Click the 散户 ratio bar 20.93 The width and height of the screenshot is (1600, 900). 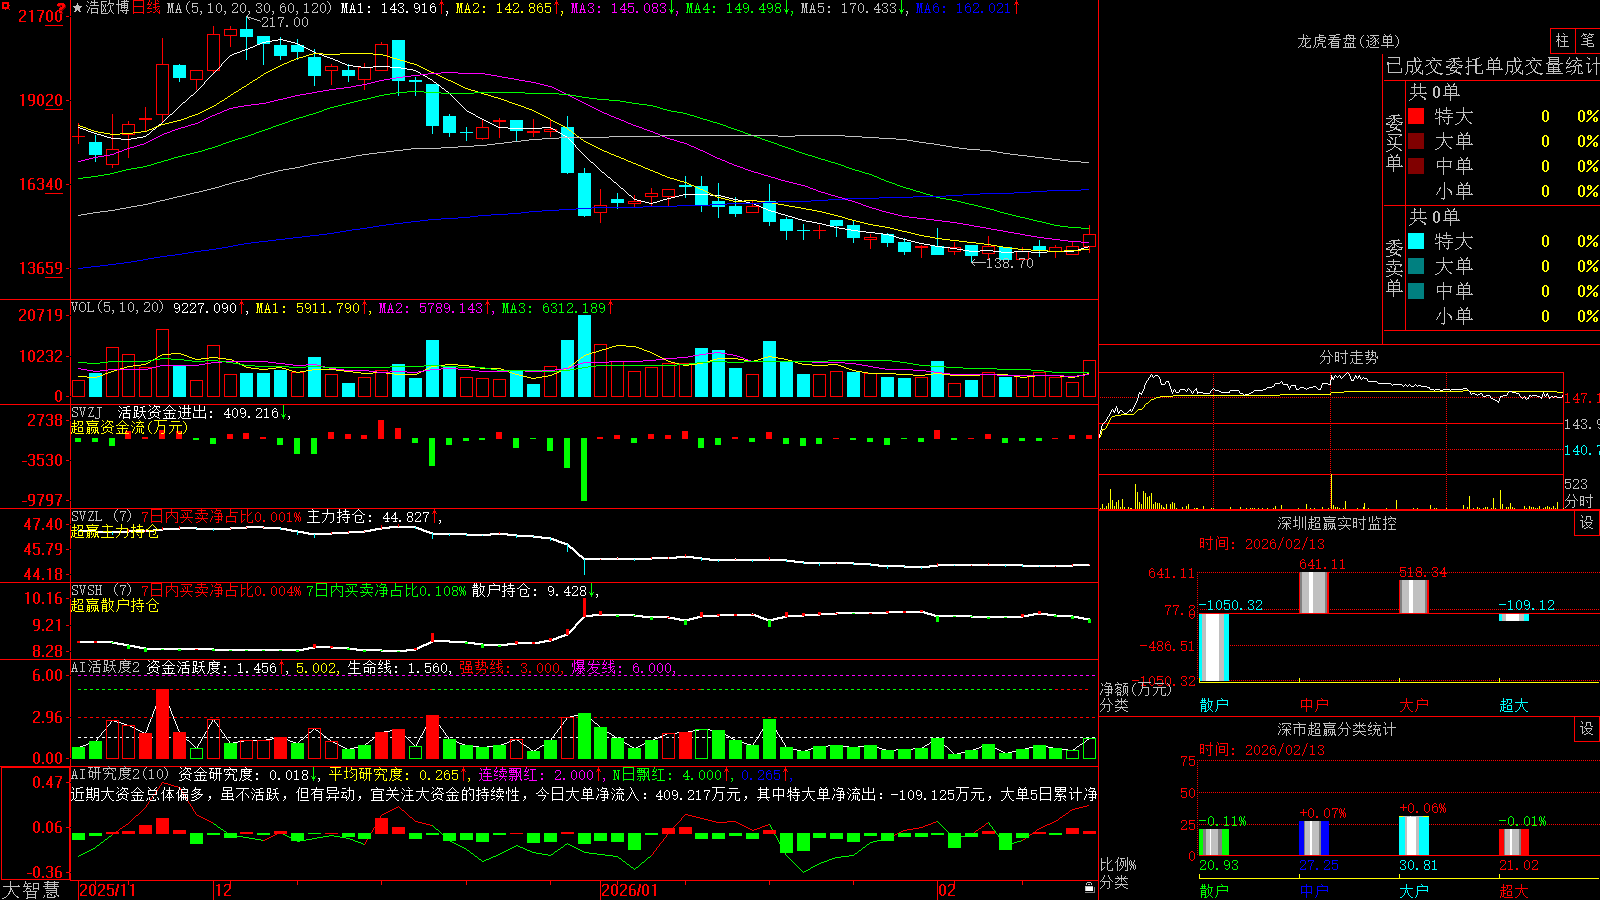1214,842
